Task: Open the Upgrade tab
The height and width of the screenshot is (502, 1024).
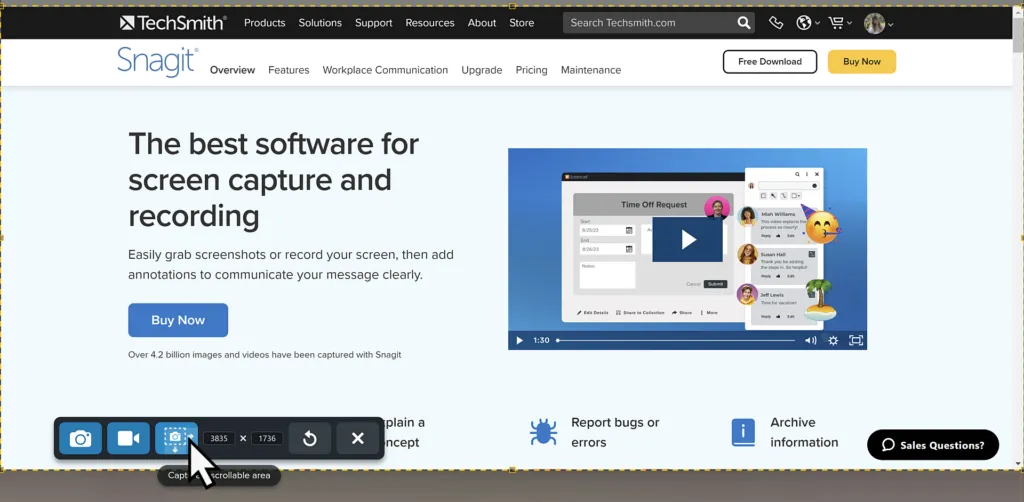Action: click(x=482, y=70)
